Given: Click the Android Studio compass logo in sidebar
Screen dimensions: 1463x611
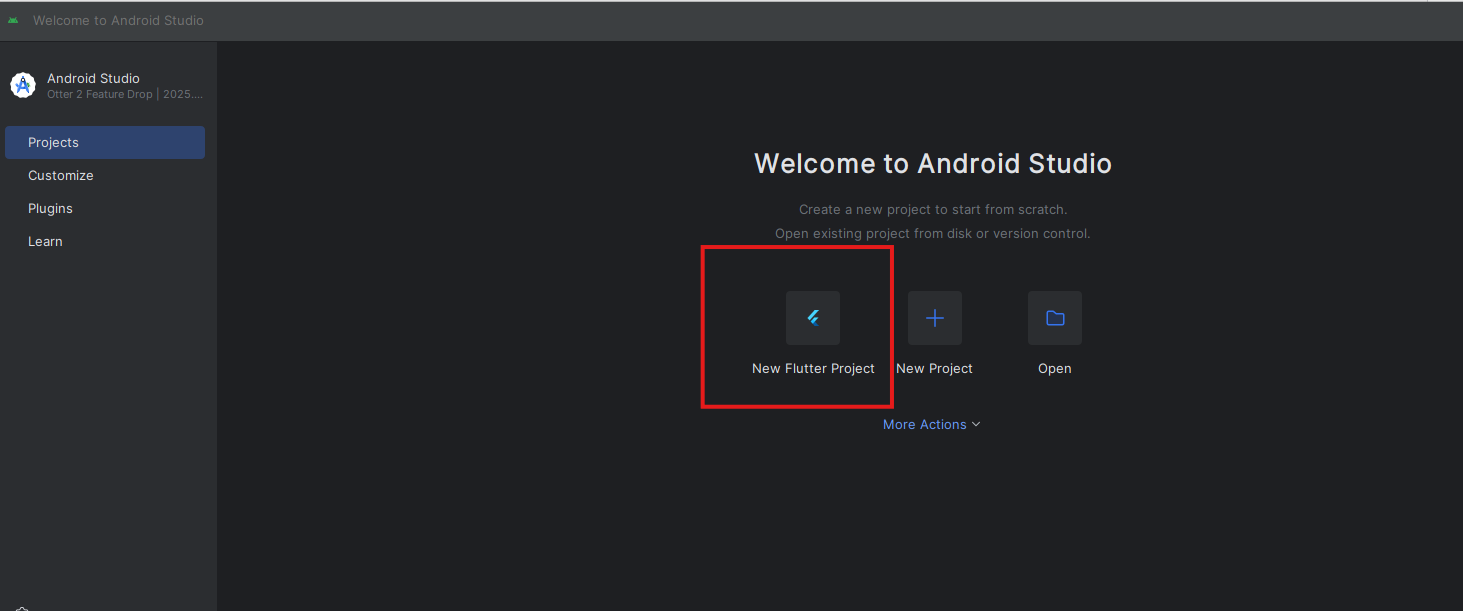Looking at the screenshot, I should click(x=23, y=86).
